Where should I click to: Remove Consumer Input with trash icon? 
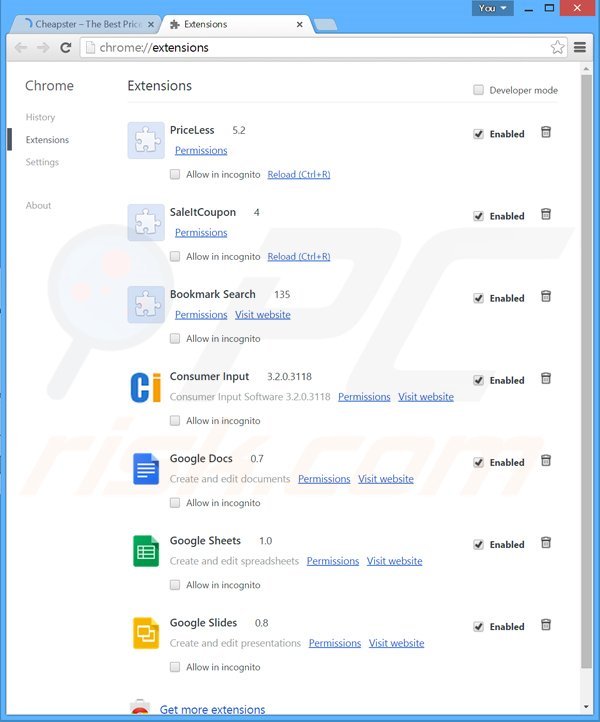pos(546,379)
